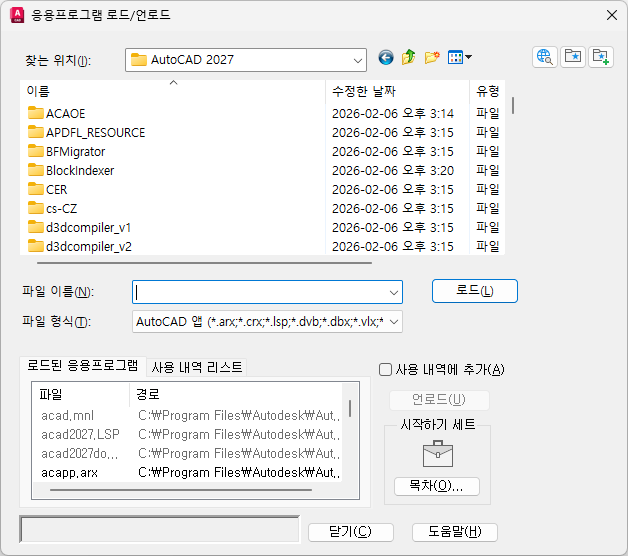Select the acad2027.LSP row
This screenshot has width=628, height=556.
pyautogui.click(x=187, y=434)
